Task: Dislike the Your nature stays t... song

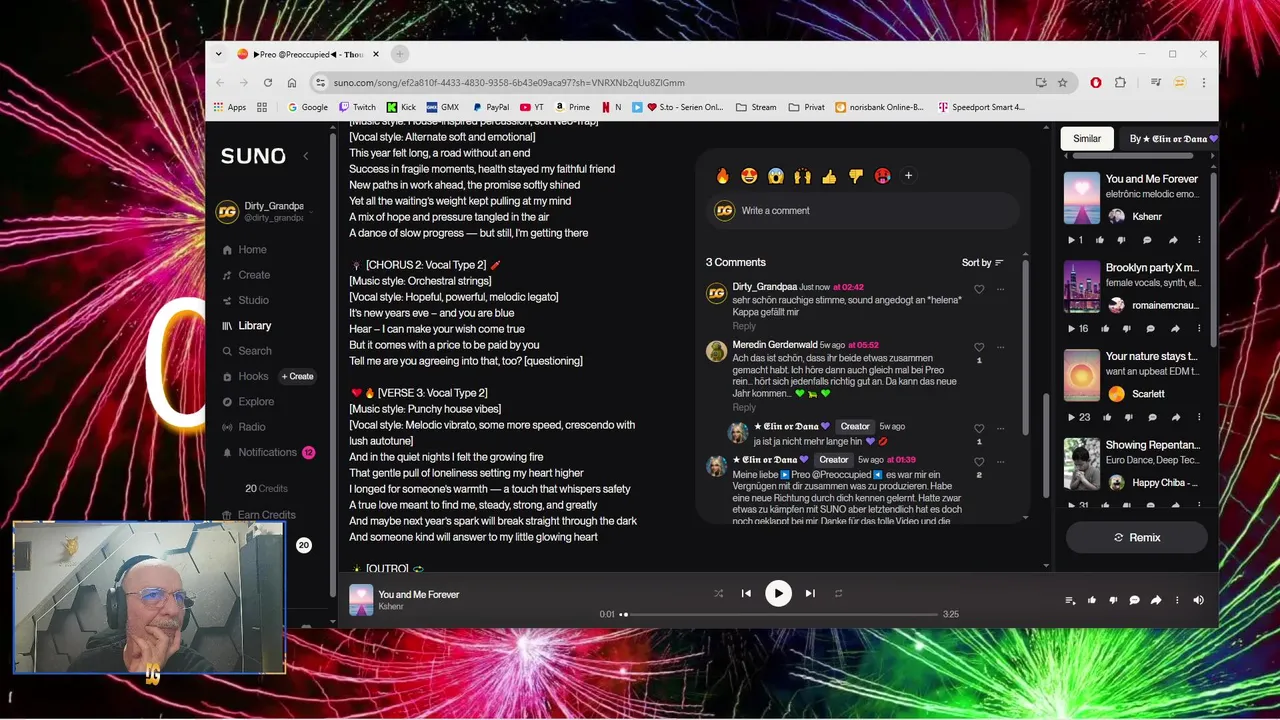Action: (x=1129, y=418)
